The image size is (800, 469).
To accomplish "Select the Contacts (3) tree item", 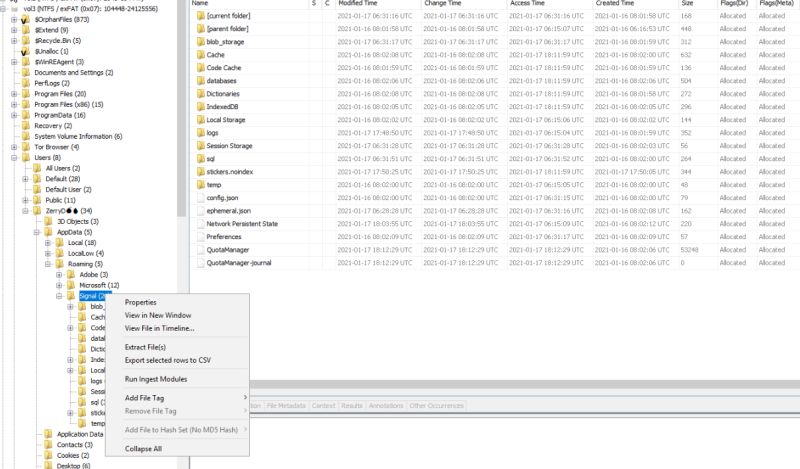I will [74, 445].
